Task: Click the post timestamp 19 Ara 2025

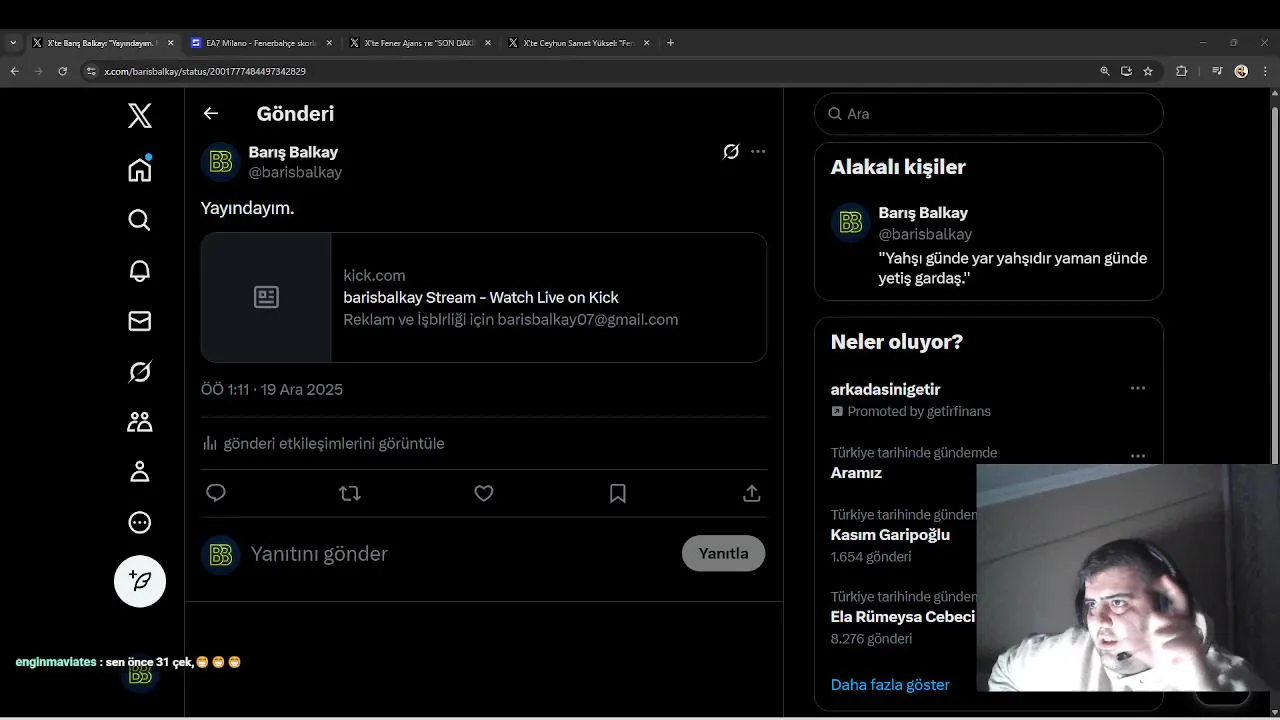Action: (x=272, y=389)
